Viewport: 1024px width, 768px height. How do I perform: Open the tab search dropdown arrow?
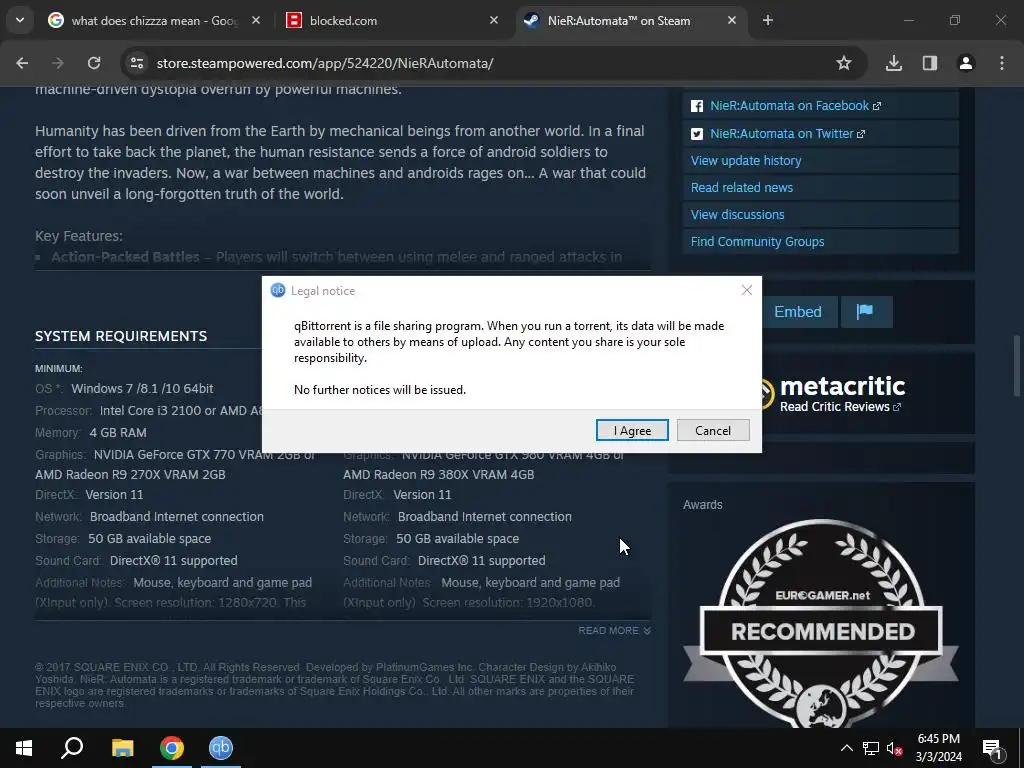point(20,20)
